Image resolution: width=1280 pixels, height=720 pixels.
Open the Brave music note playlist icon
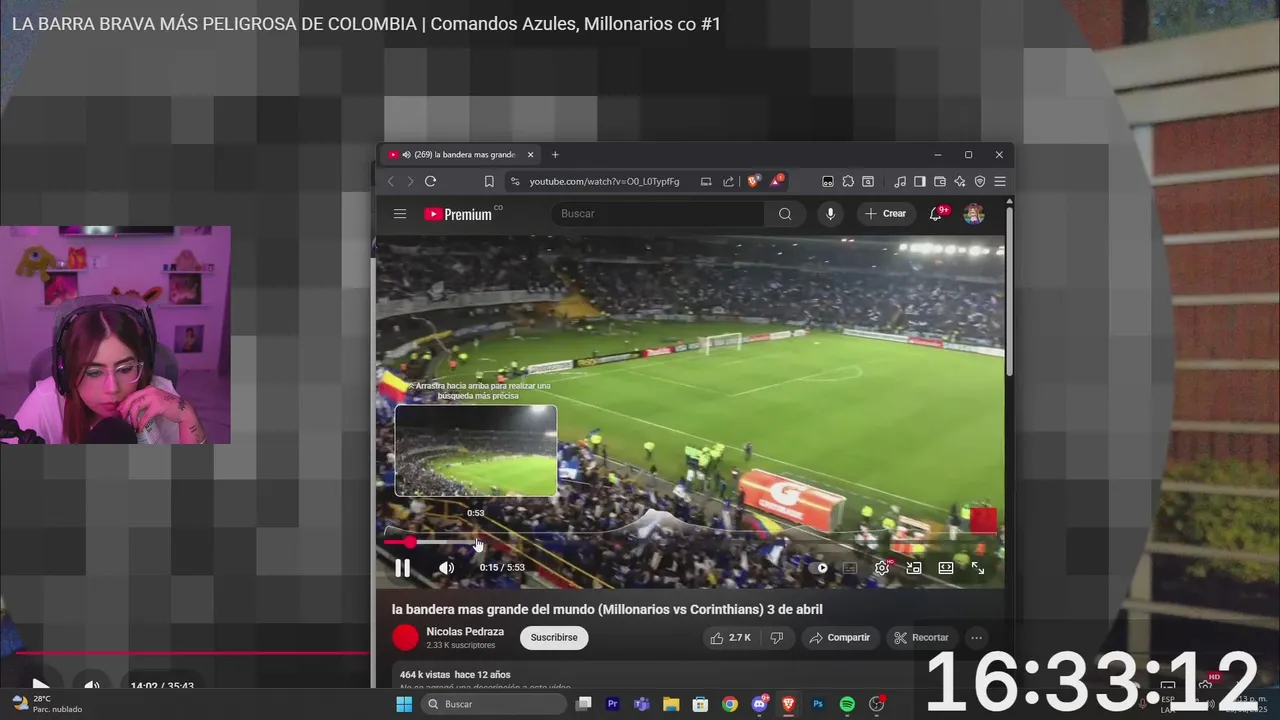pos(900,181)
